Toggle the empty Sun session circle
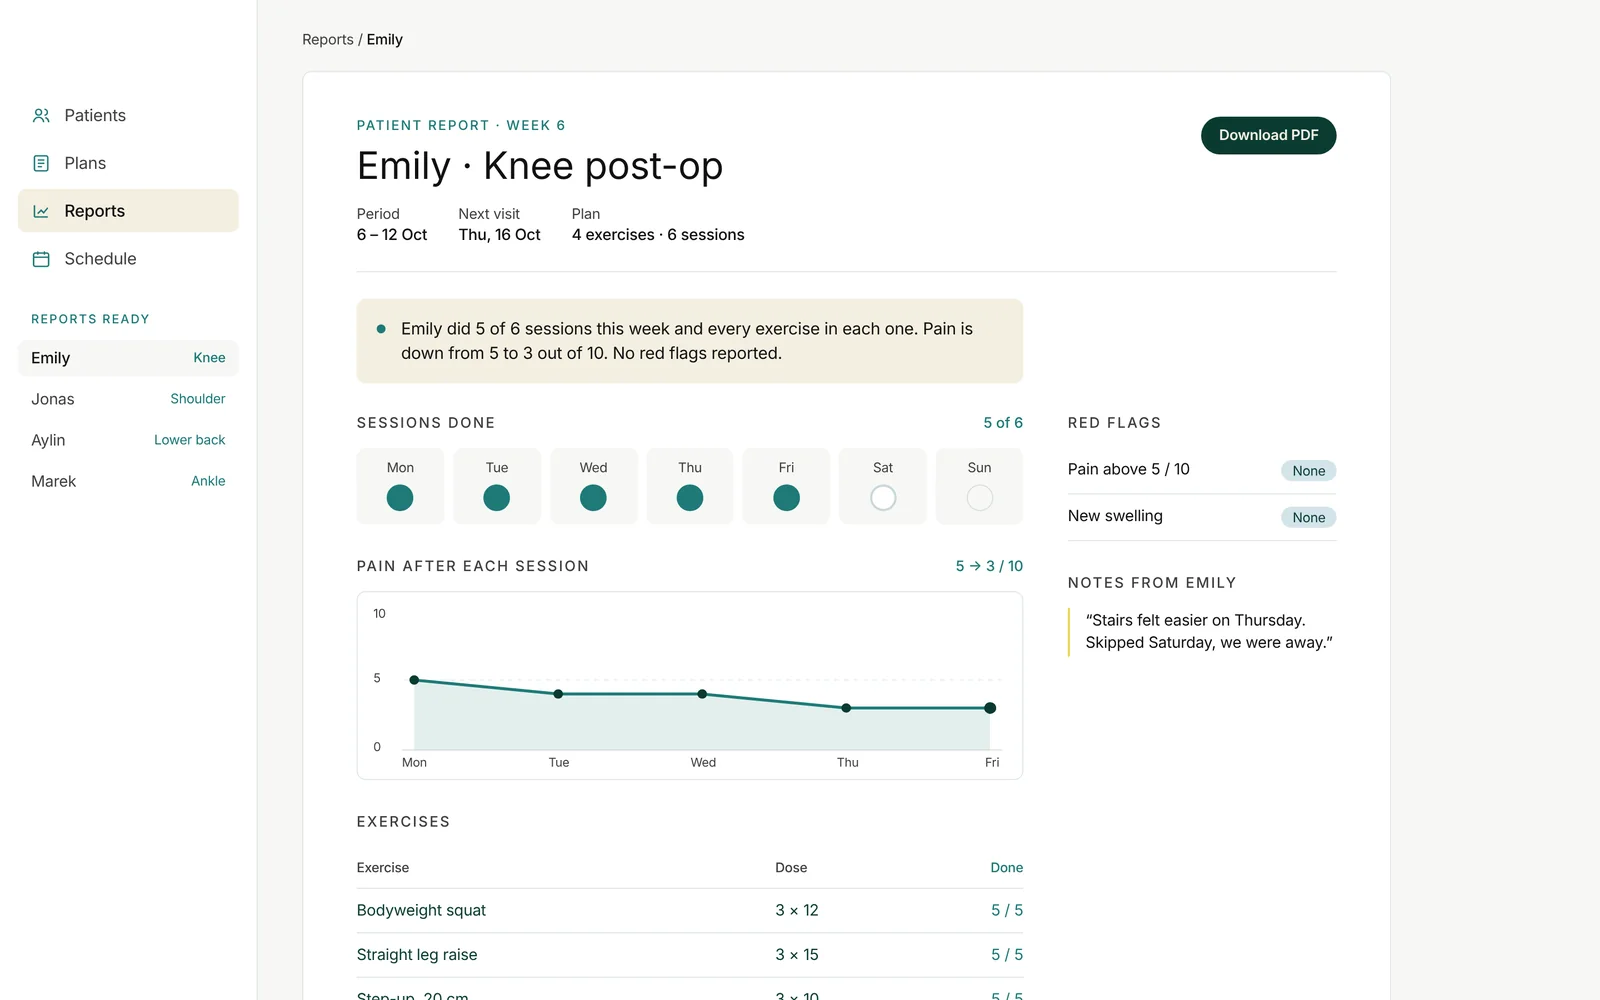Screen dimensions: 1600x1000 (980, 497)
